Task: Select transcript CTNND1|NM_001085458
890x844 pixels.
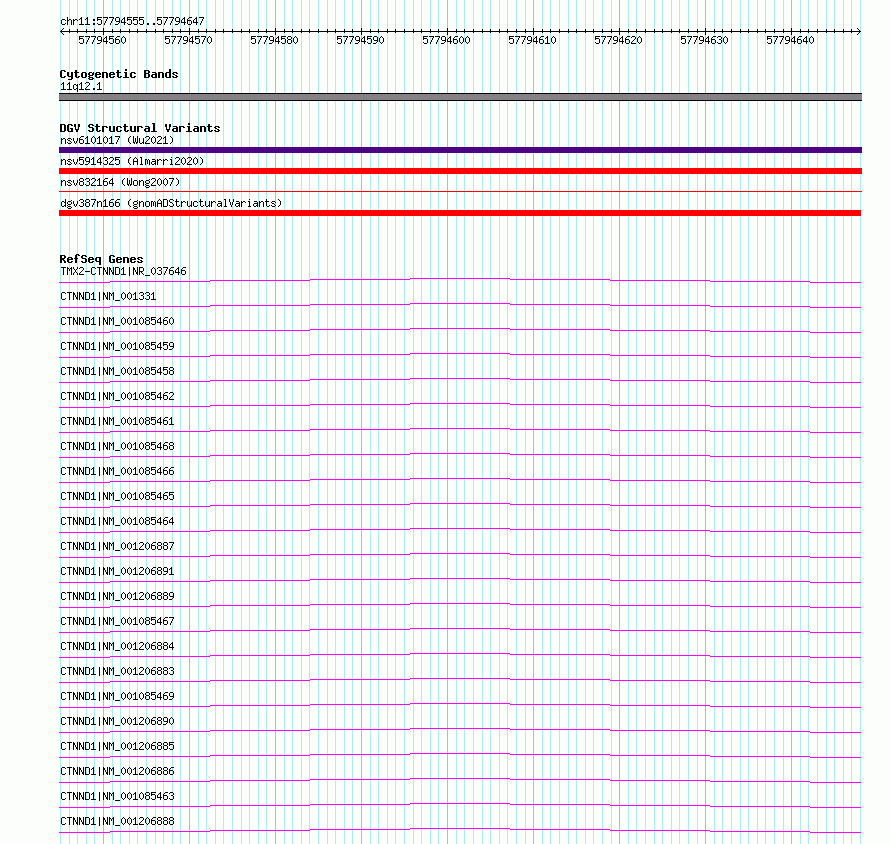Action: click(117, 371)
